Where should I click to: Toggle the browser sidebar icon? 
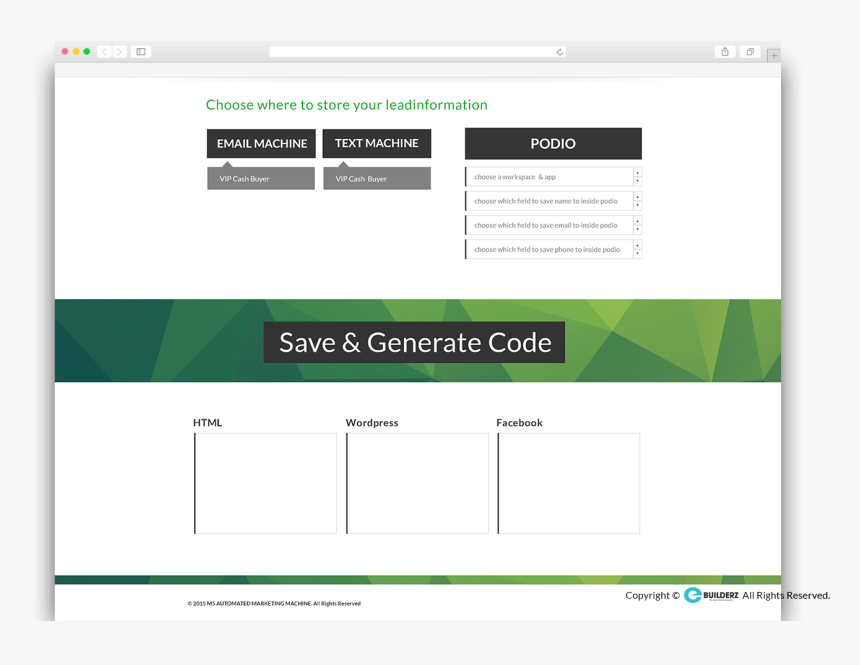(141, 52)
